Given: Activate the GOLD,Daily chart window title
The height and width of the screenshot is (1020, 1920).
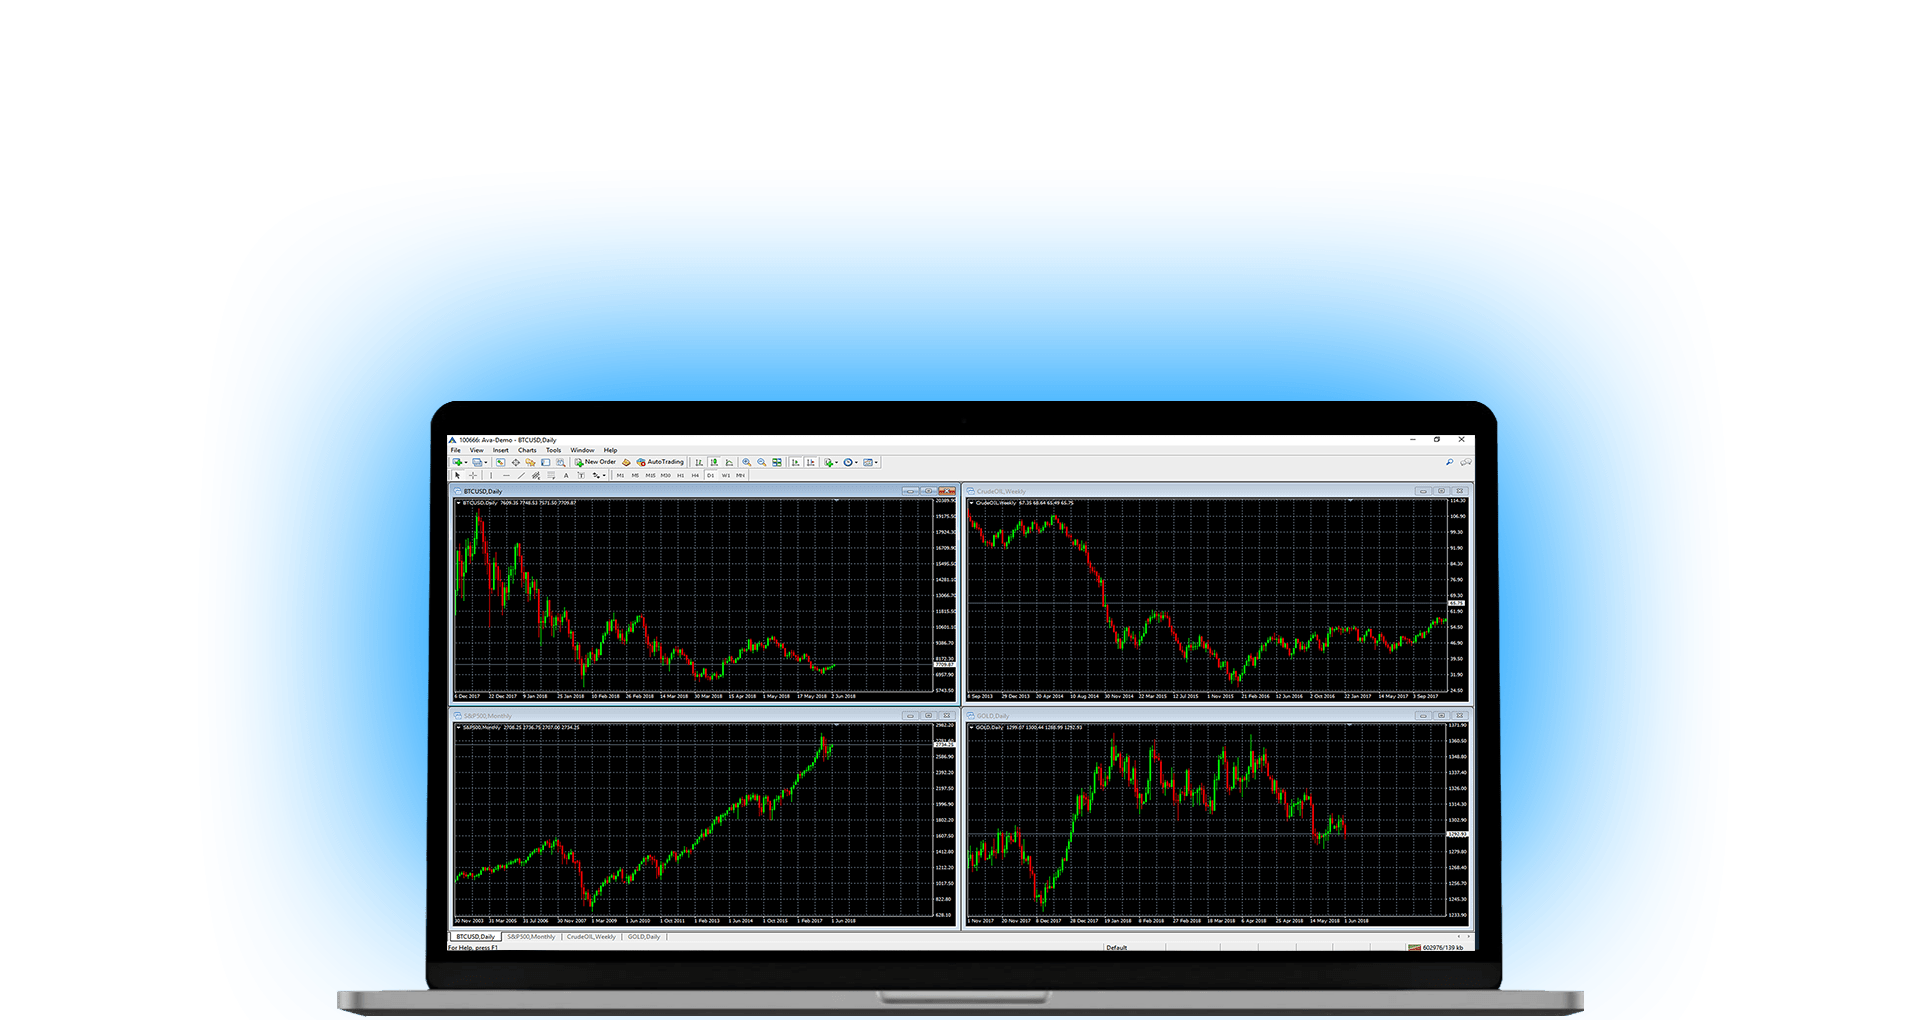Looking at the screenshot, I should [993, 716].
